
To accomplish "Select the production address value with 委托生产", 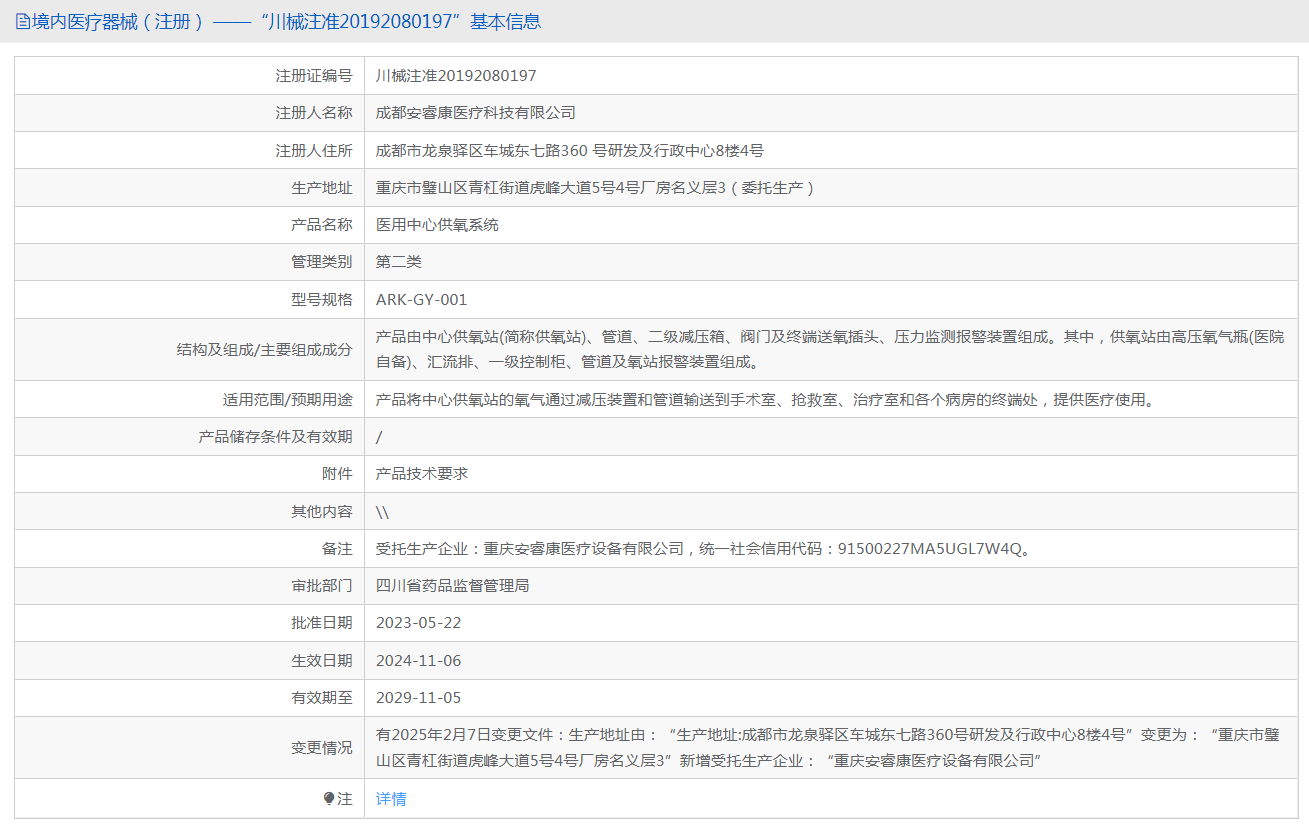I will pyautogui.click(x=596, y=188).
